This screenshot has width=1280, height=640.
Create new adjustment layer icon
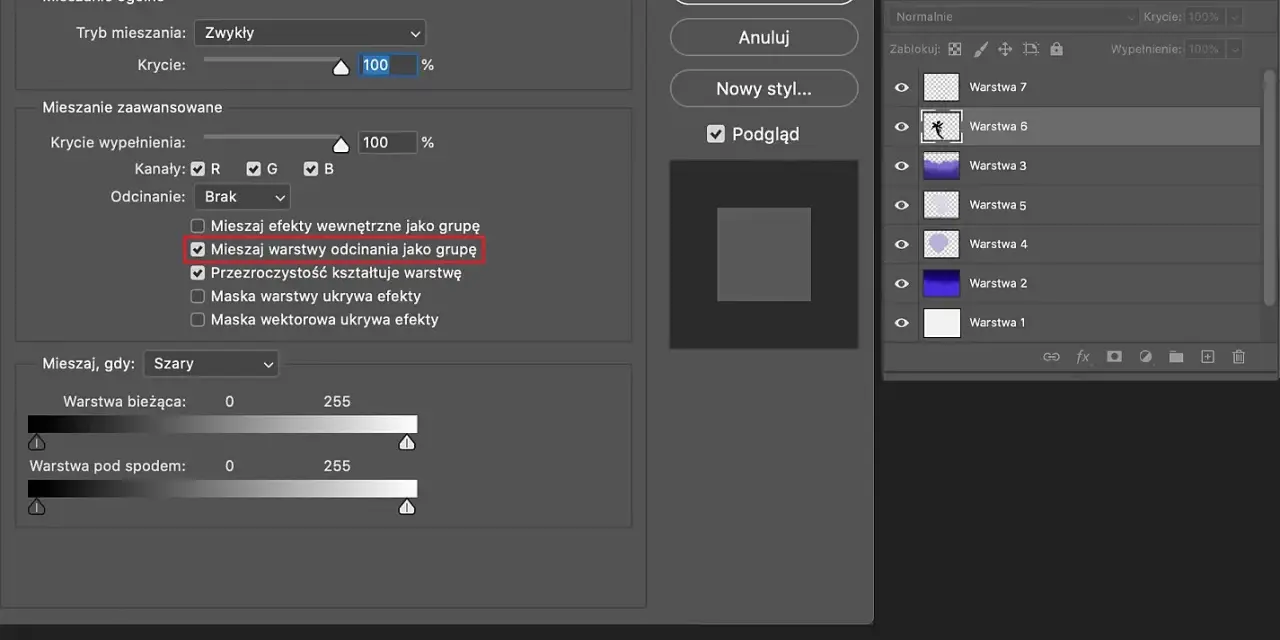(1146, 357)
